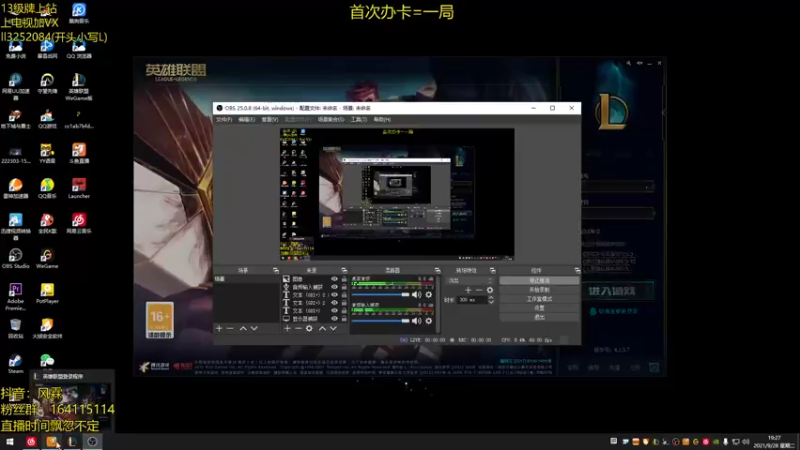Select the scene entry in the Scenes list
800x450 pixels.
(x=246, y=279)
